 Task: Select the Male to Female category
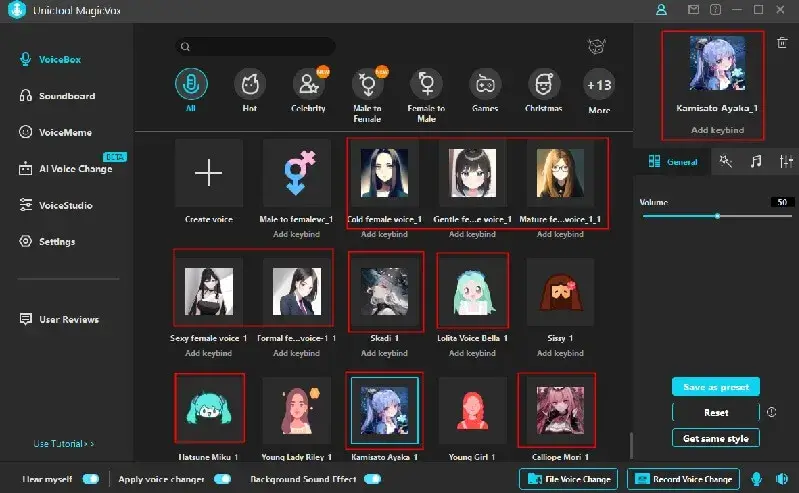pos(367,84)
